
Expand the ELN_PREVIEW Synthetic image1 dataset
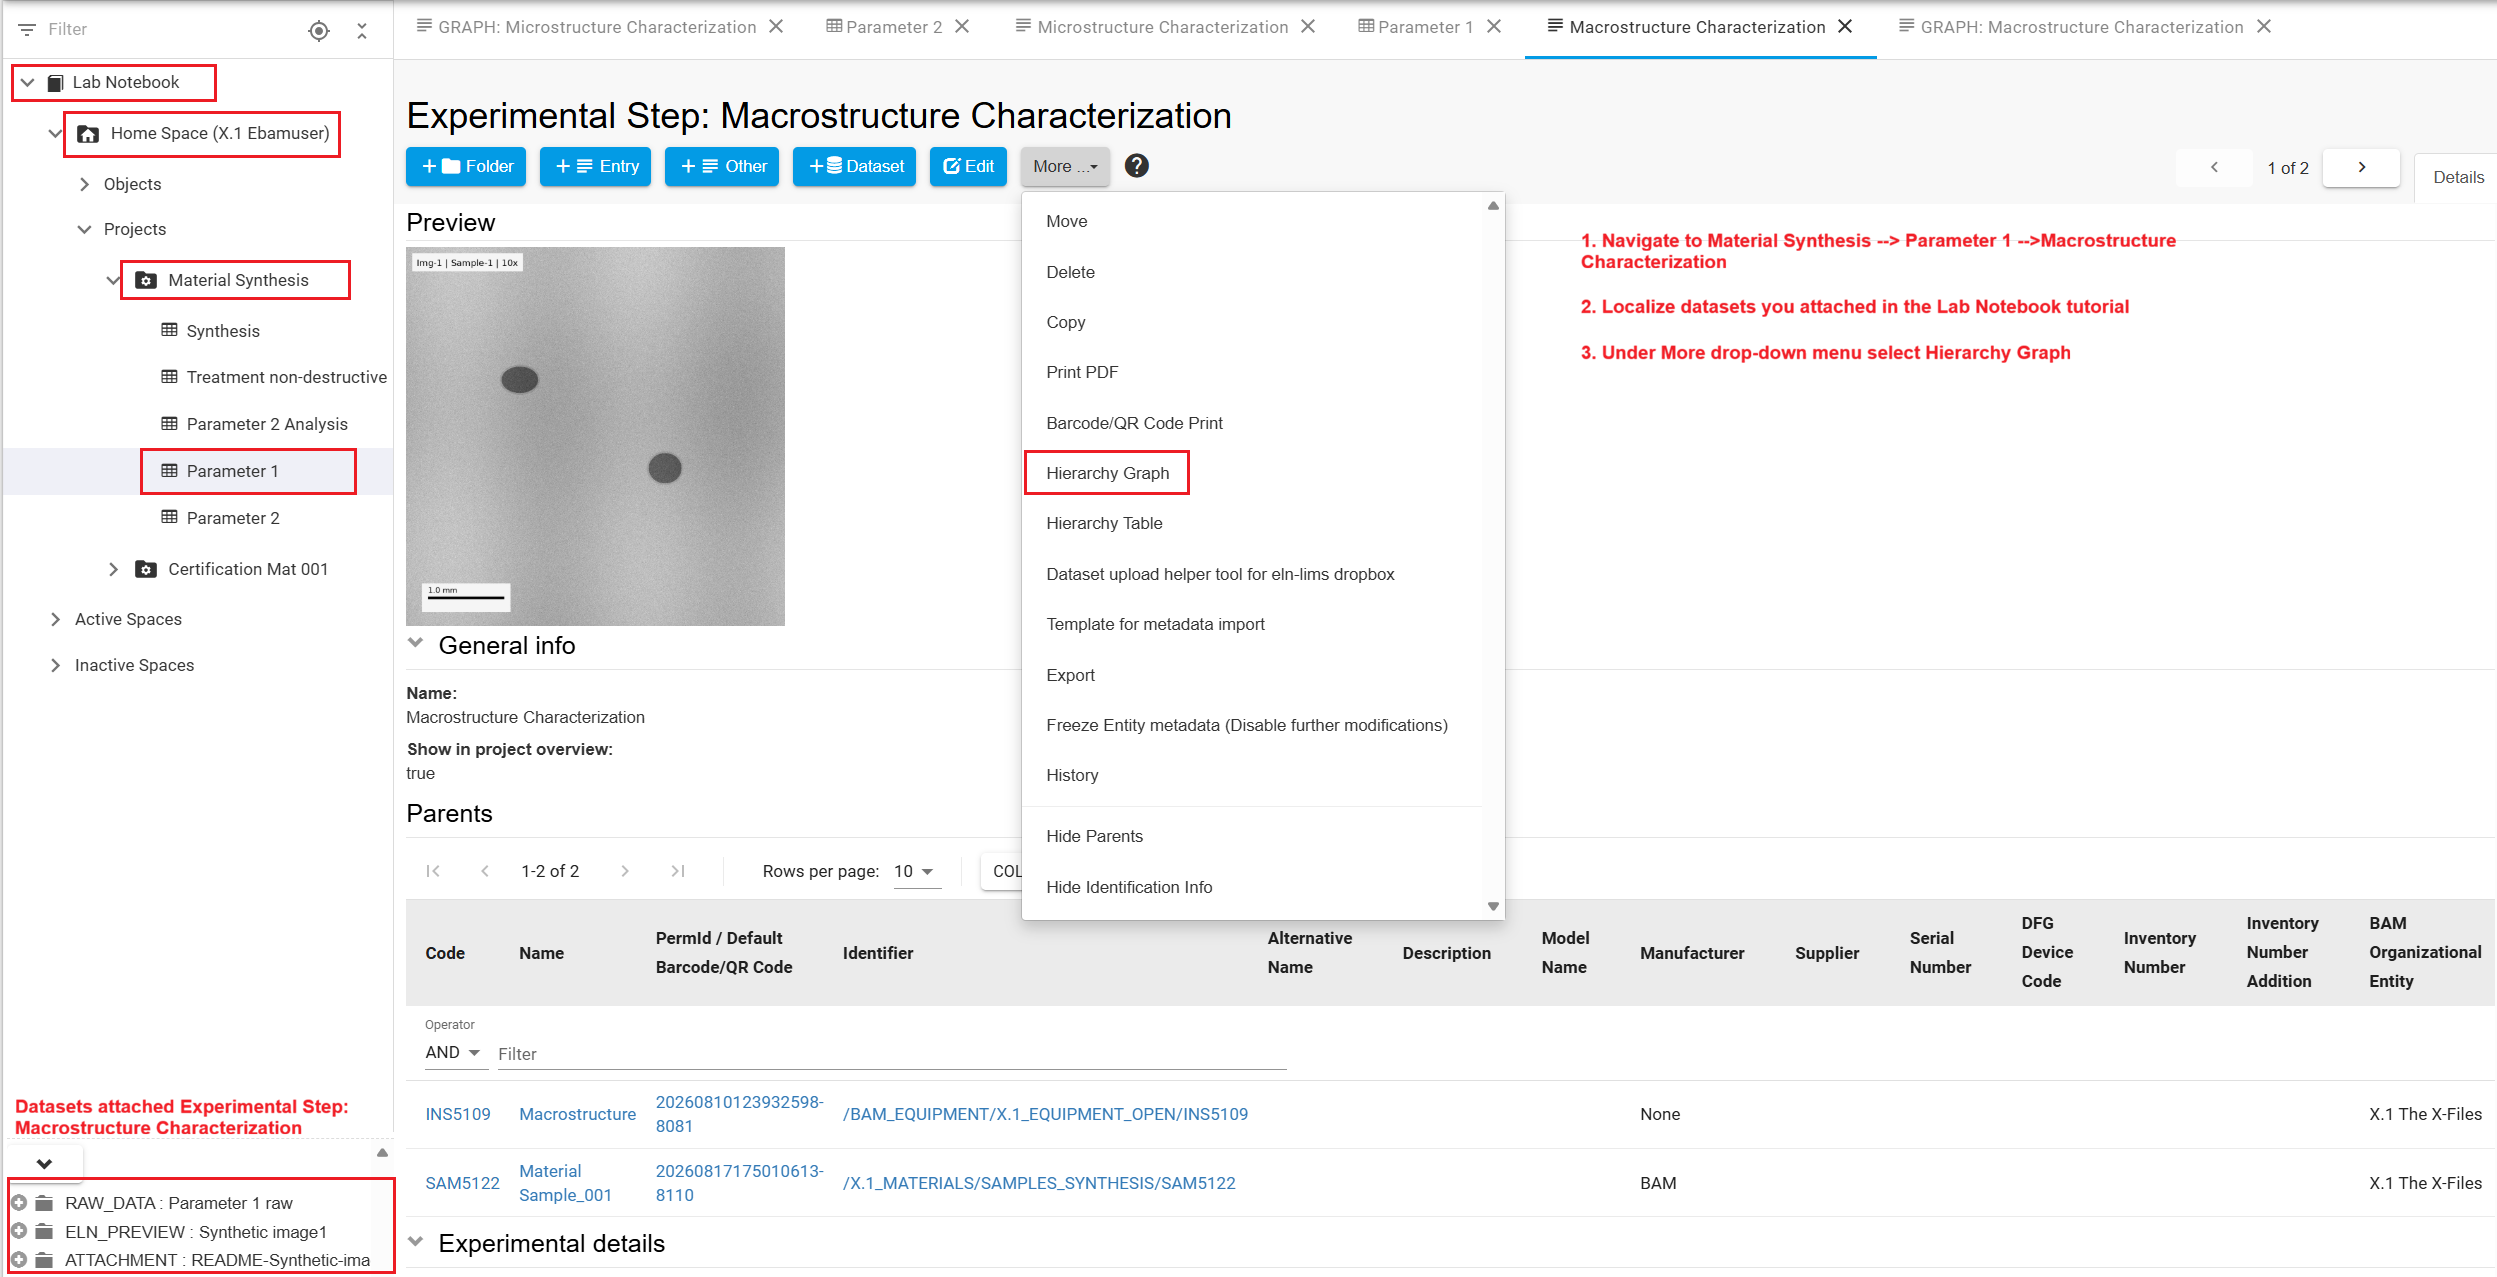coord(19,1231)
